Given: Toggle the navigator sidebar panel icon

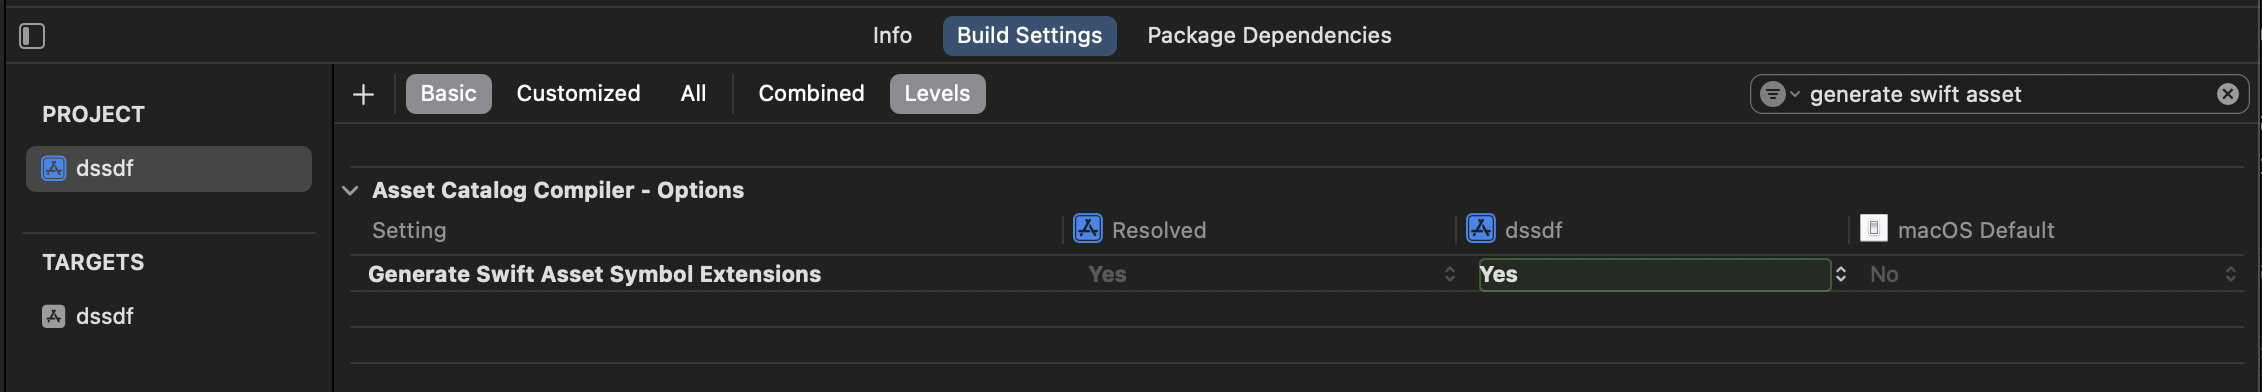Looking at the screenshot, I should 32,36.
